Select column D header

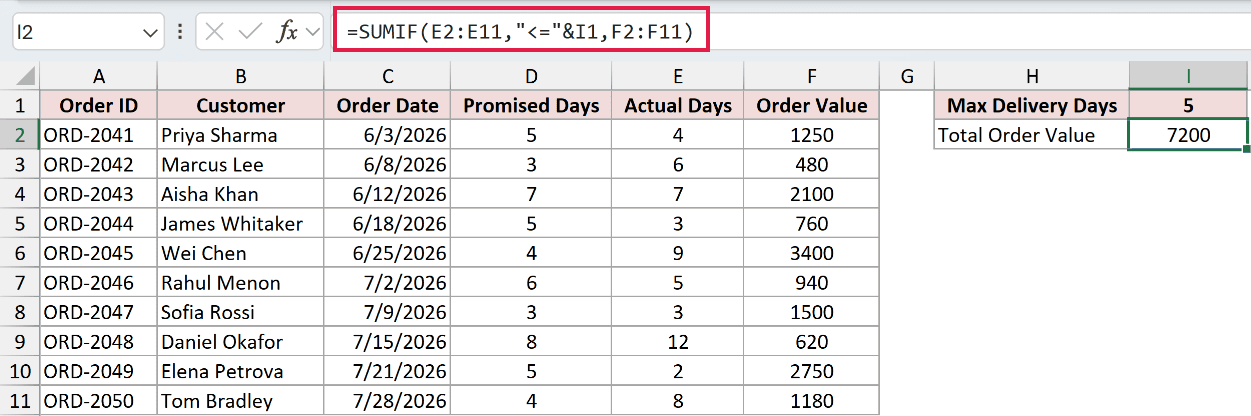[x=531, y=75]
